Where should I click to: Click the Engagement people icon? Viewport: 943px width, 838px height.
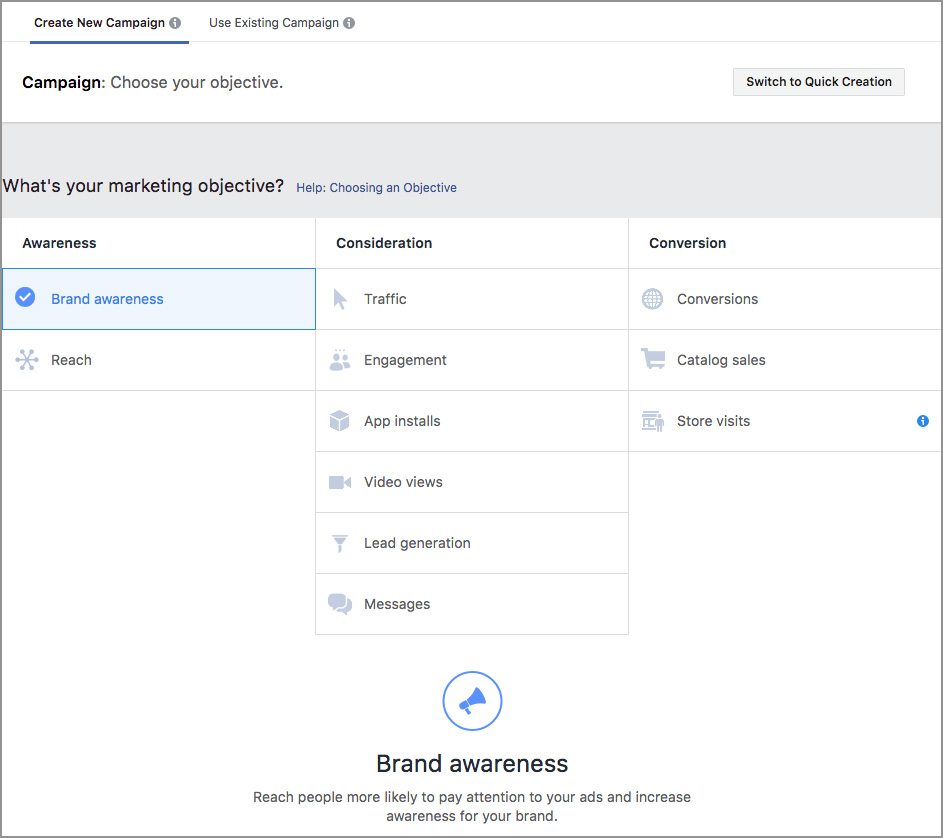coord(340,361)
